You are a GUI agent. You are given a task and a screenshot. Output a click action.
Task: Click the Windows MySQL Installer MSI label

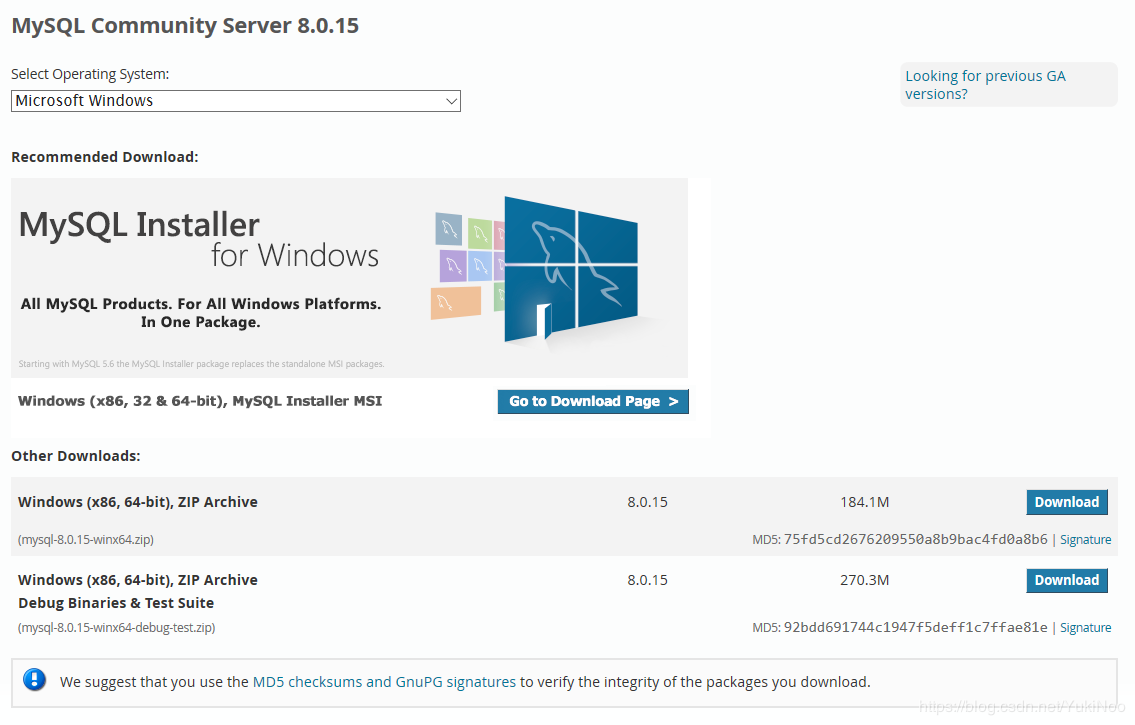200,401
